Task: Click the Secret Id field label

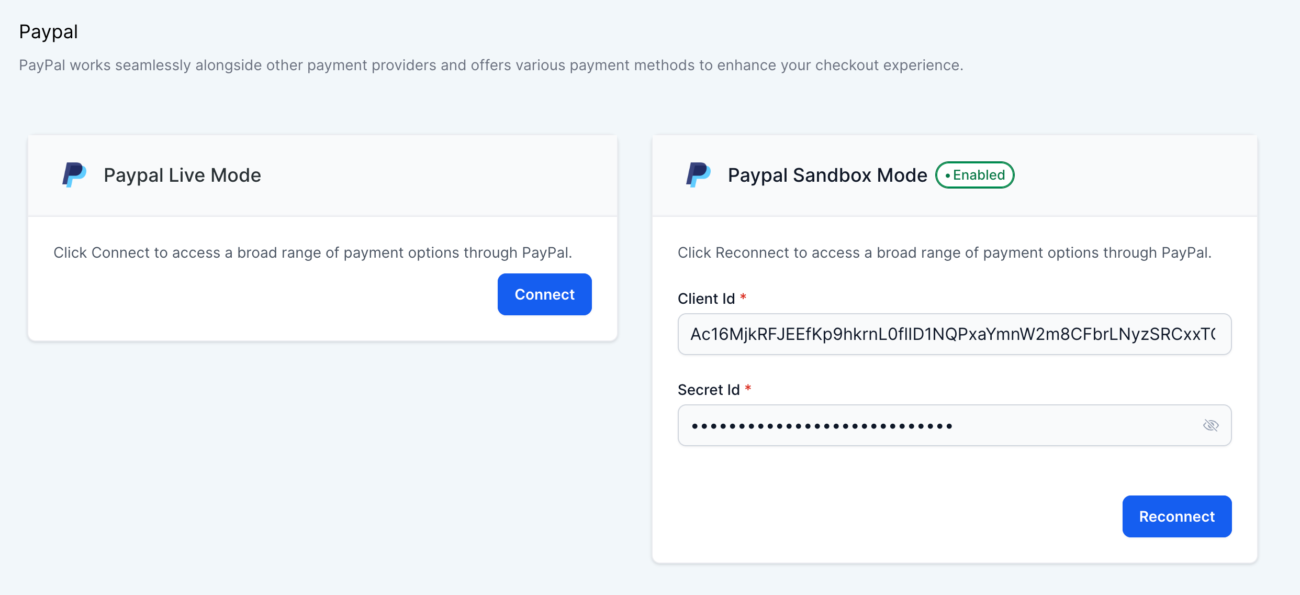Action: pos(707,389)
